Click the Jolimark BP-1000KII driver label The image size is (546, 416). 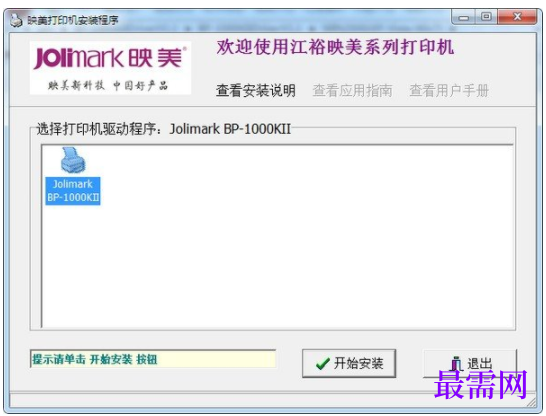(73, 191)
